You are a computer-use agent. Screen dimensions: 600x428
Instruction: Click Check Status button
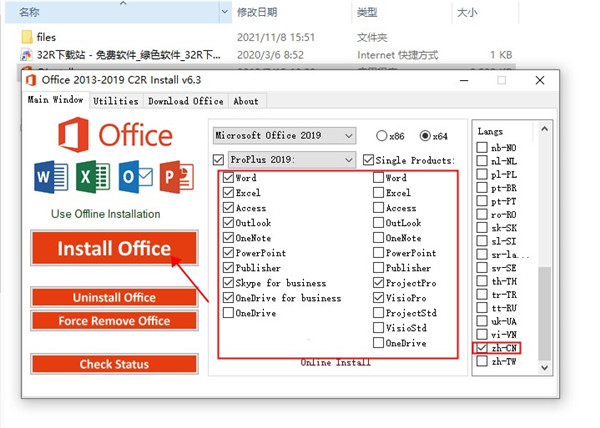(114, 364)
